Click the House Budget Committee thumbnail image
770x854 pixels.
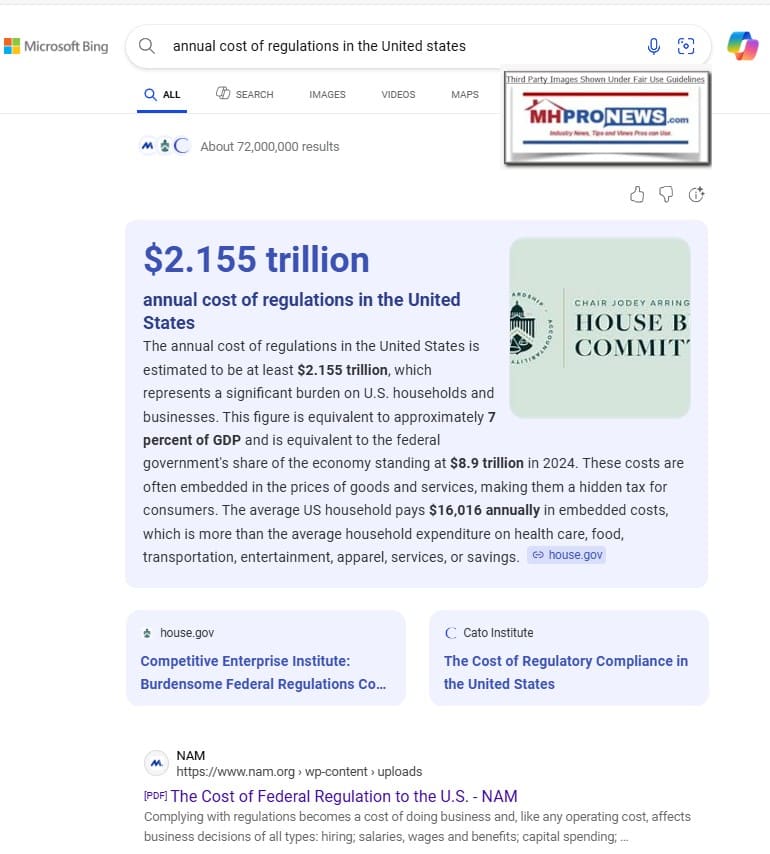(x=599, y=327)
